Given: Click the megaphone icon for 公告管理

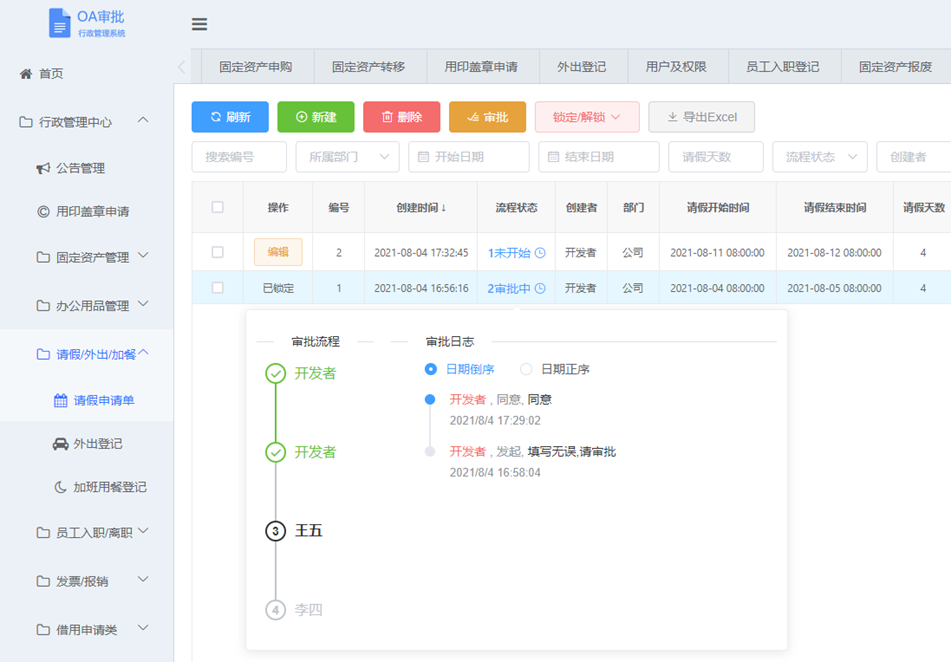Looking at the screenshot, I should pyautogui.click(x=43, y=168).
